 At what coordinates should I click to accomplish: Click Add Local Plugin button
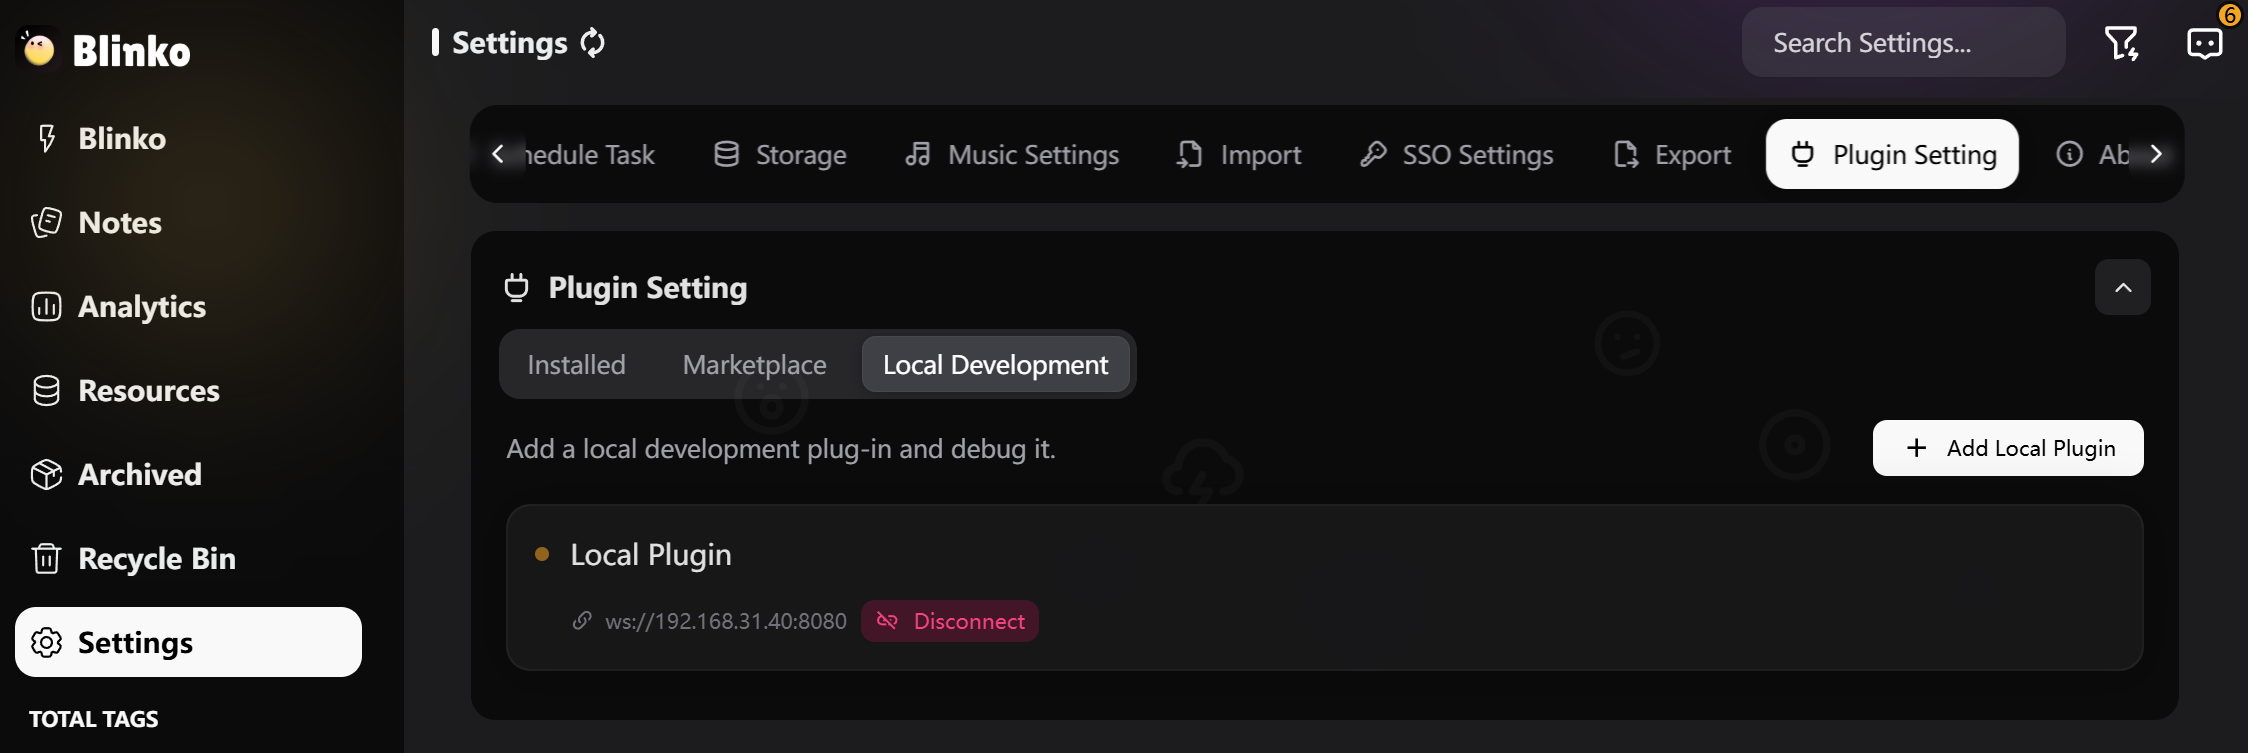click(2008, 448)
